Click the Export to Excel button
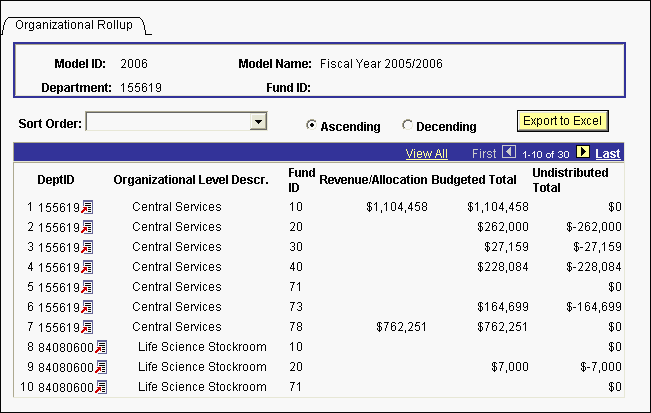 coord(562,121)
